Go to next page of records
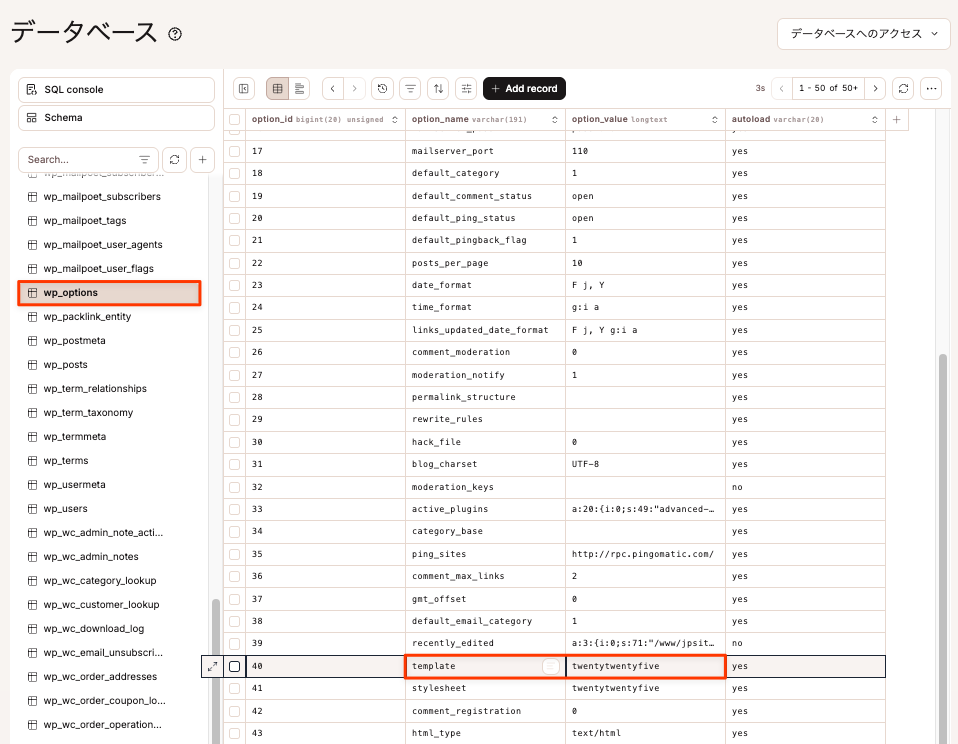Image resolution: width=958 pixels, height=744 pixels. pos(876,89)
